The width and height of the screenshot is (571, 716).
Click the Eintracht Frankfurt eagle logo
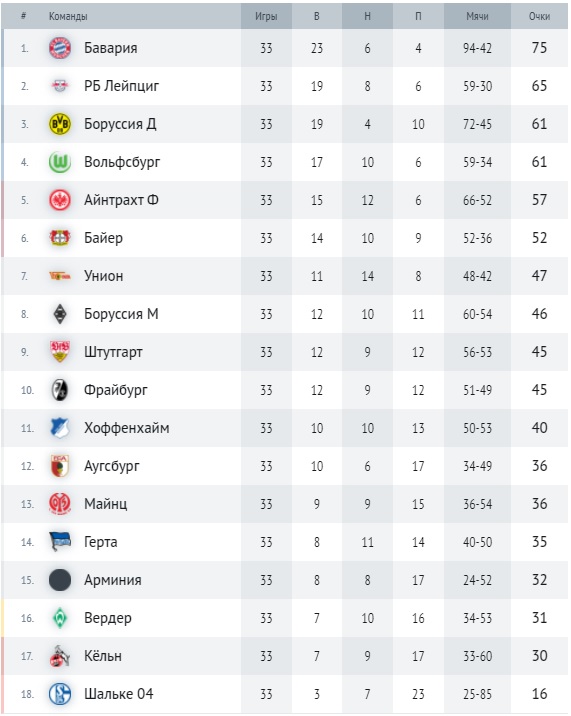tap(60, 200)
